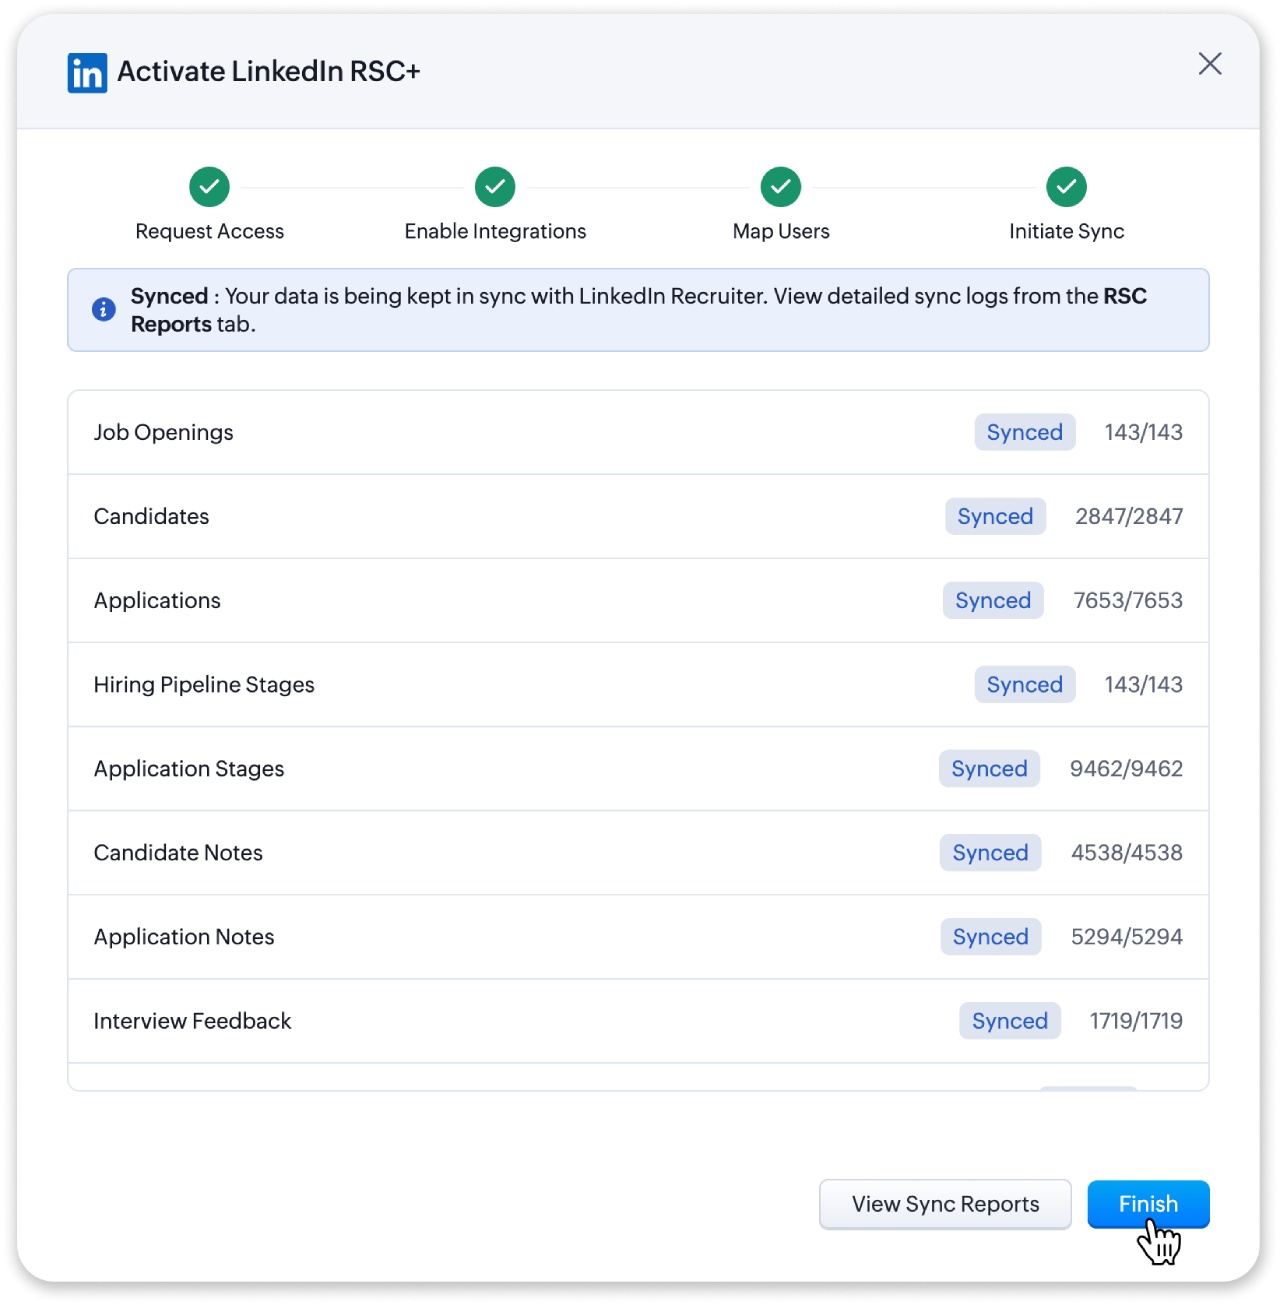The image size is (1280, 1305).
Task: Select the Initiate Sync step label
Action: (x=1067, y=231)
